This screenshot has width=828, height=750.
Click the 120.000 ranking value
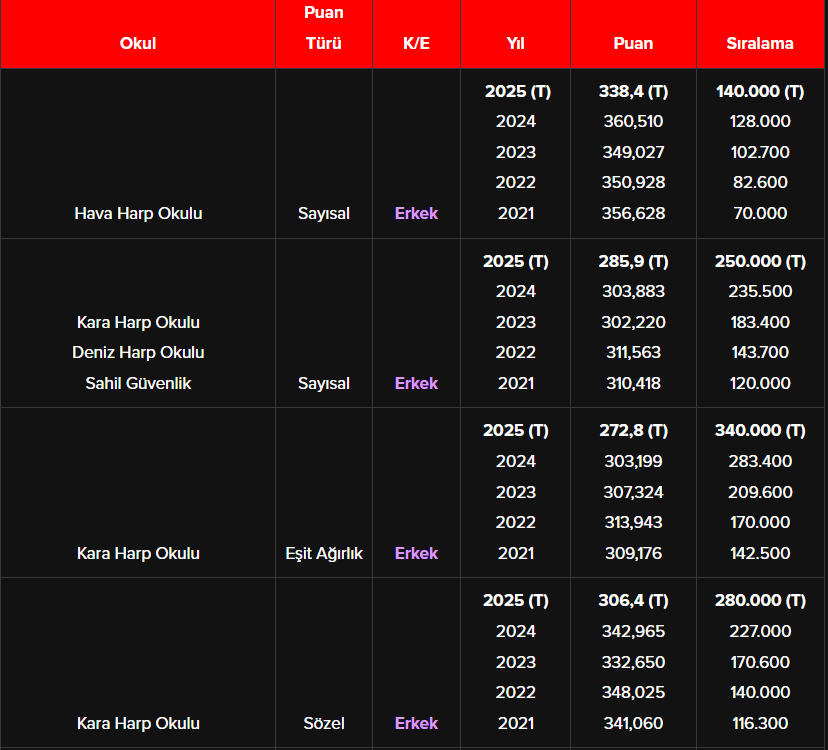click(760, 383)
